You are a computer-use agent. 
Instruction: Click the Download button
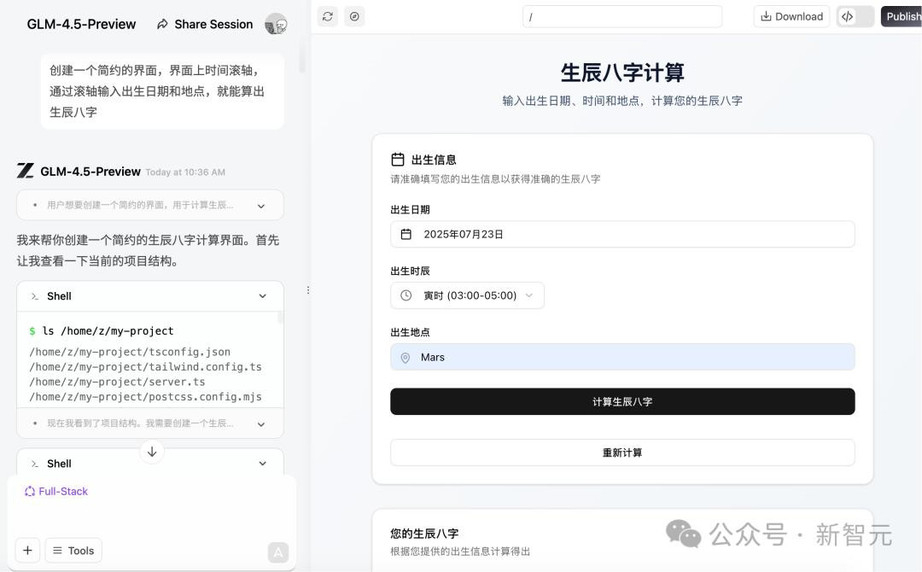[x=791, y=16]
